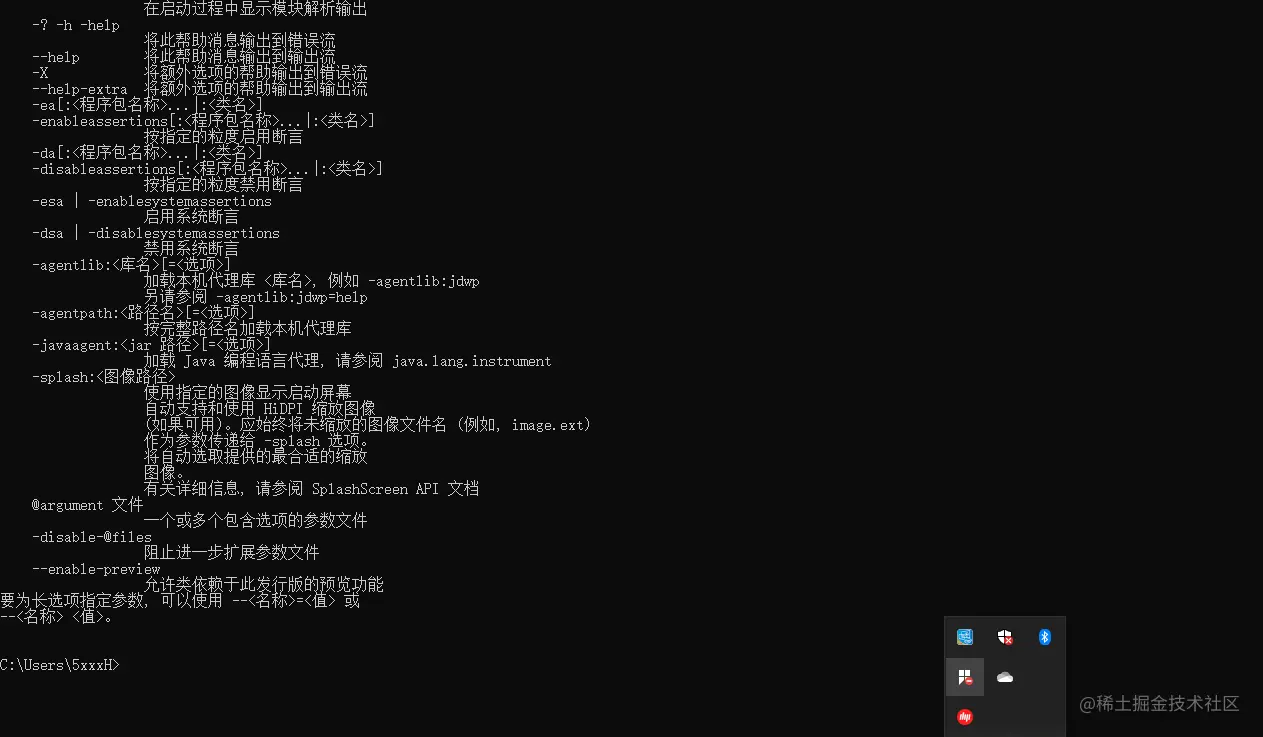This screenshot has height=737, width=1263.
Task: Click the text "将此帮助消息输出到输出流"
Action: coord(239,57)
